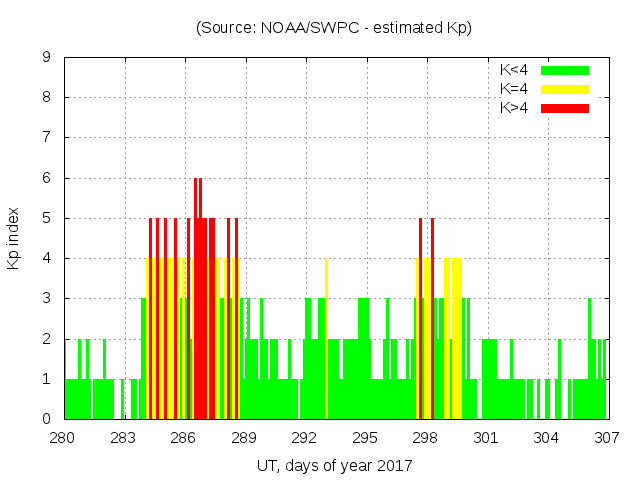Viewport: 640px width, 480px height.
Task: Click x-axis tick label 292
Action: click(x=305, y=437)
